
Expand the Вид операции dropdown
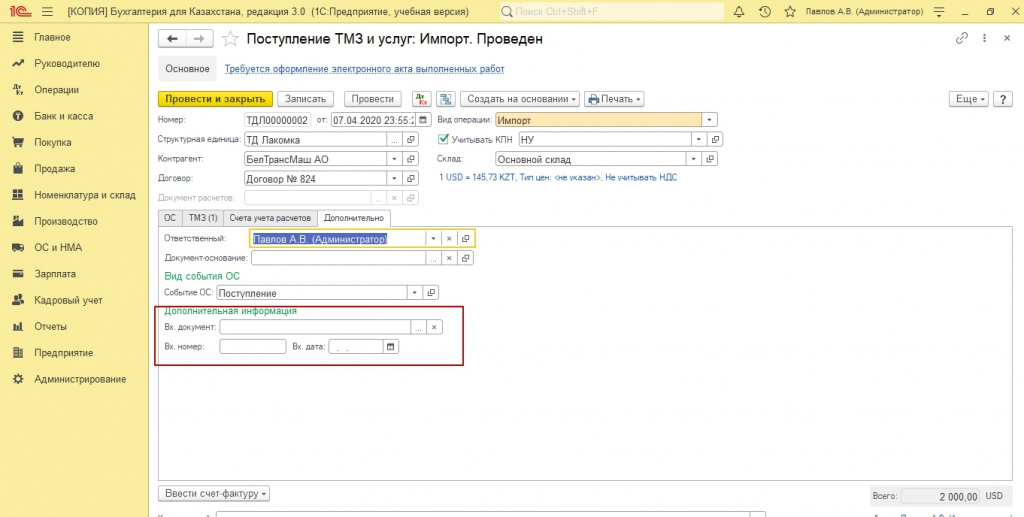tap(709, 120)
